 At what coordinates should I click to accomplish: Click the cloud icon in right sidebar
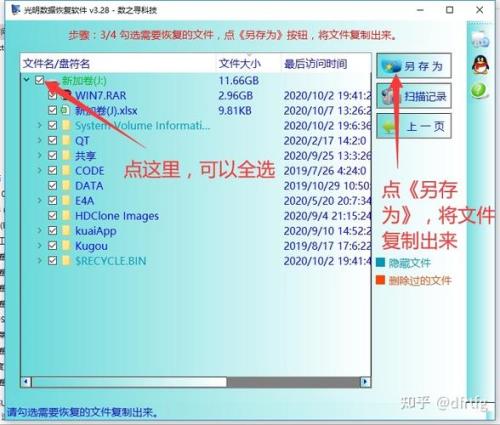point(480,39)
